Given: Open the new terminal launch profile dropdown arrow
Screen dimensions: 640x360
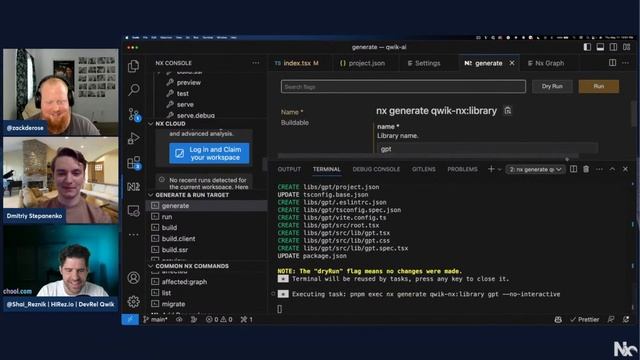Looking at the screenshot, I should 500,169.
